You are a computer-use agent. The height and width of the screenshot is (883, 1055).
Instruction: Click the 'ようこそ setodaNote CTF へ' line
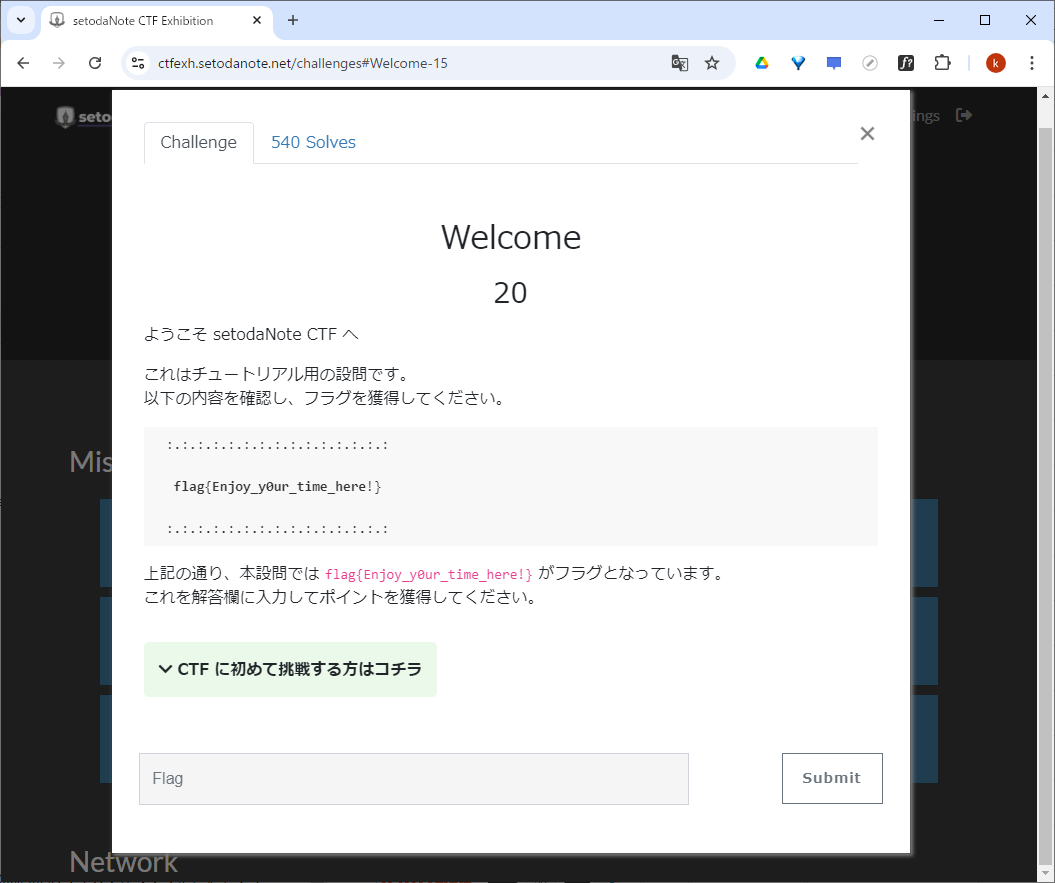tap(252, 334)
